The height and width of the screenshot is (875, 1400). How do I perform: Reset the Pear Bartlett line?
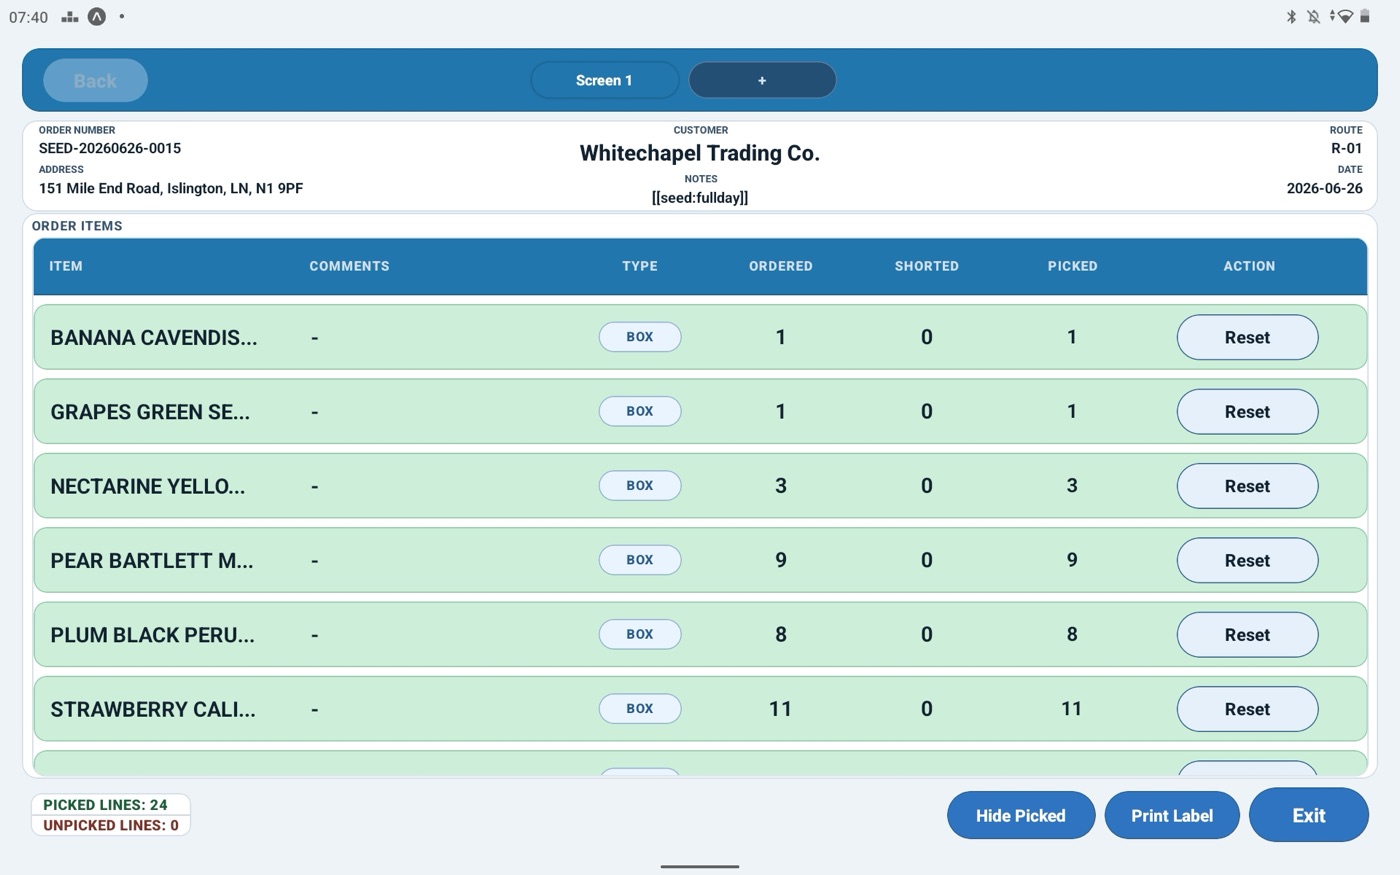coord(1247,560)
